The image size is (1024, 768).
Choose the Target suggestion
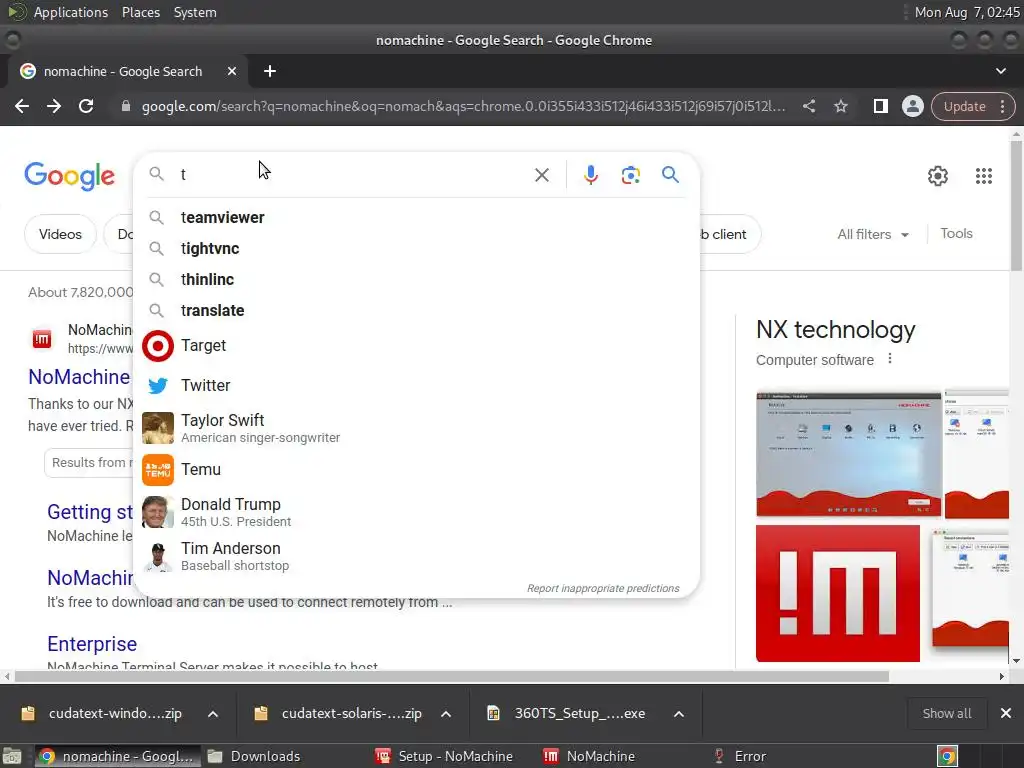(x=417, y=345)
